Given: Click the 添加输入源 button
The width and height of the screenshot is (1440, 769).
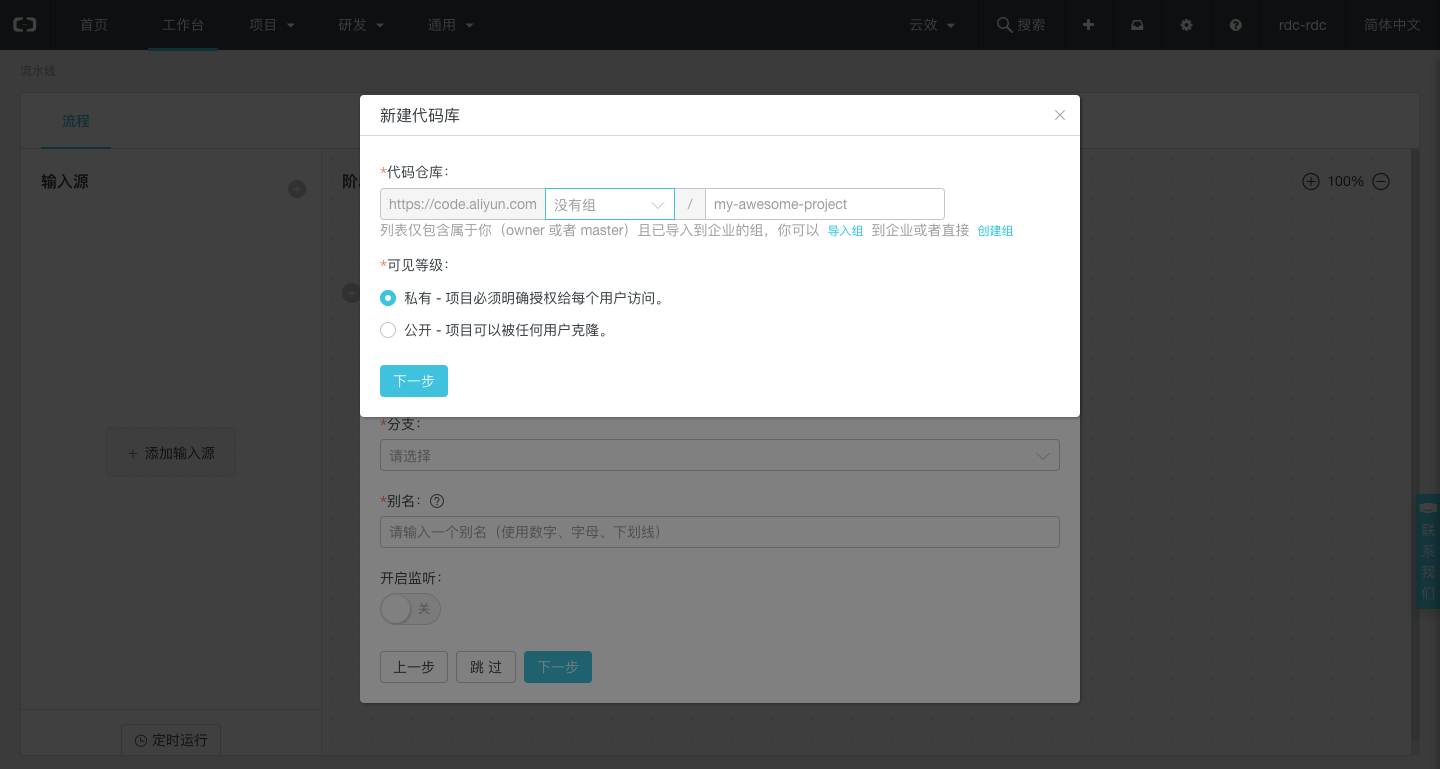Looking at the screenshot, I should (171, 453).
